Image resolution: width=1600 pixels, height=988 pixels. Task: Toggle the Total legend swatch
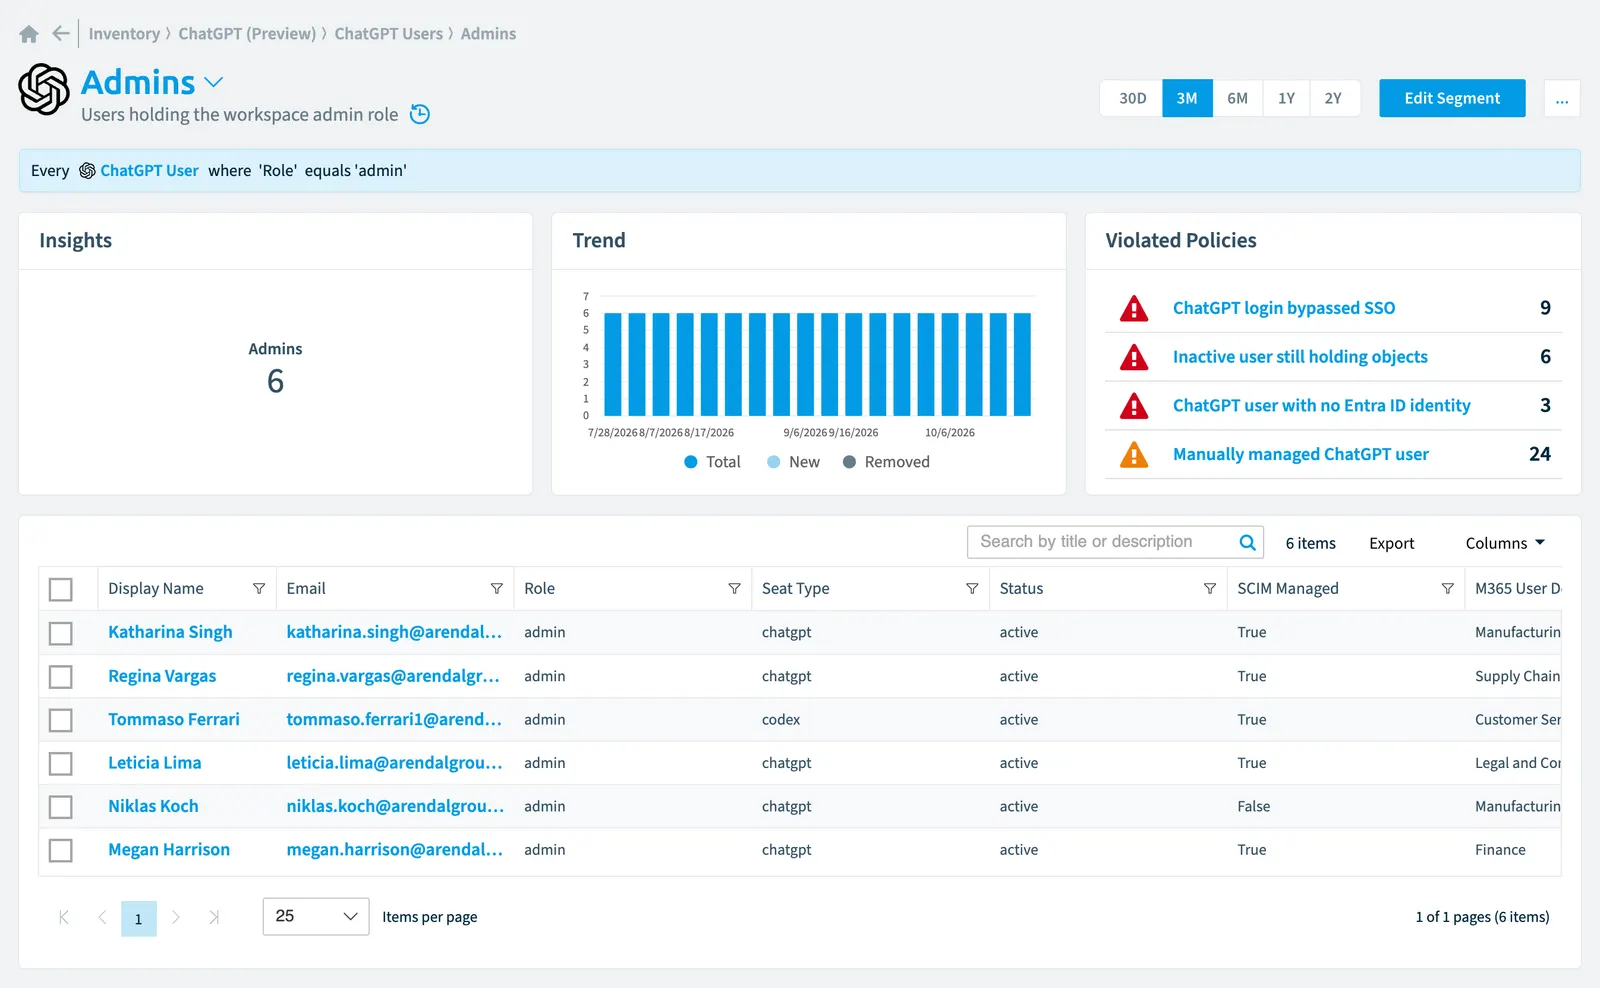pyautogui.click(x=691, y=462)
